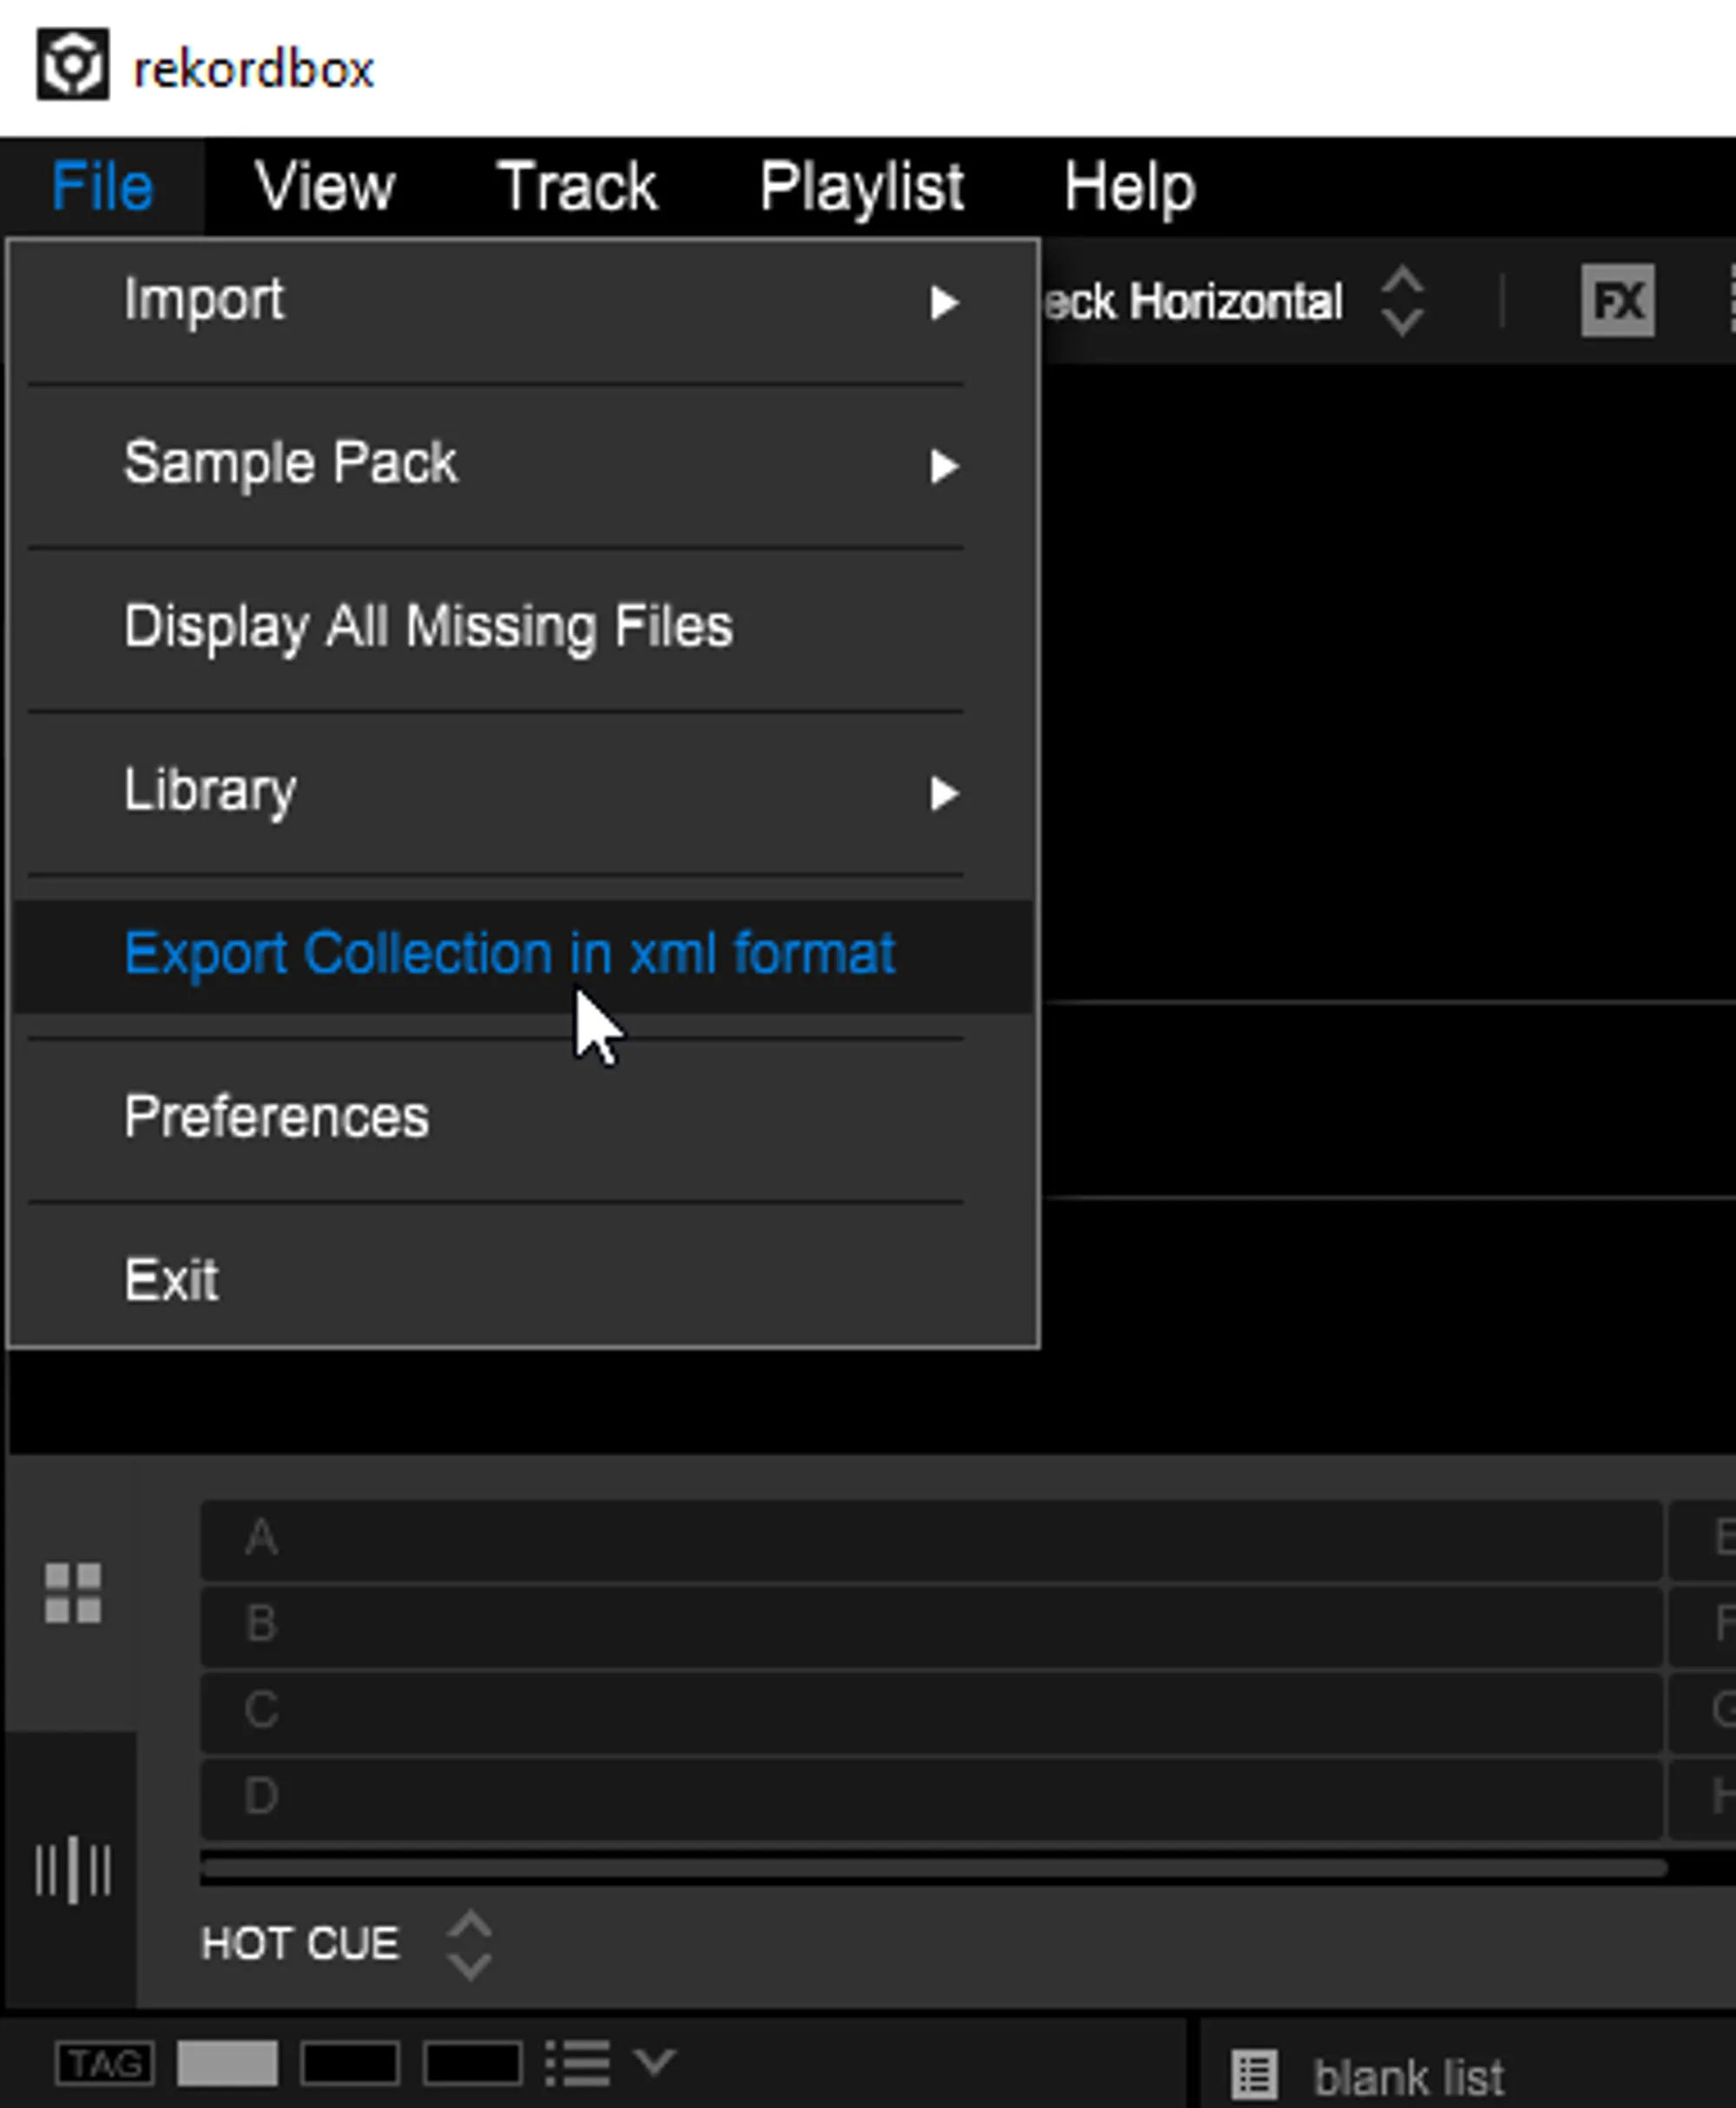
Task: Toggle the TAG filter button
Action: [105, 2063]
